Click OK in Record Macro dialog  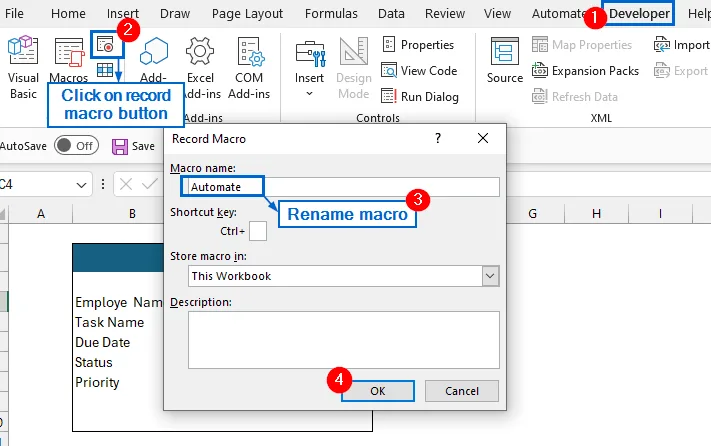378,391
